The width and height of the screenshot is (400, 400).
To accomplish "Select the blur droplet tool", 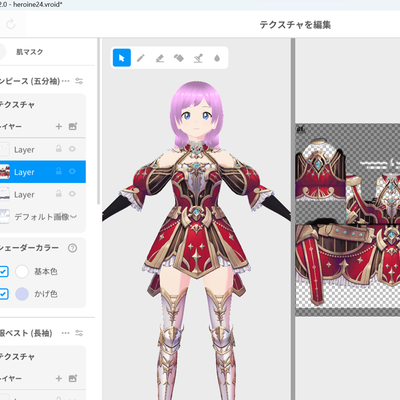I will (x=217, y=58).
